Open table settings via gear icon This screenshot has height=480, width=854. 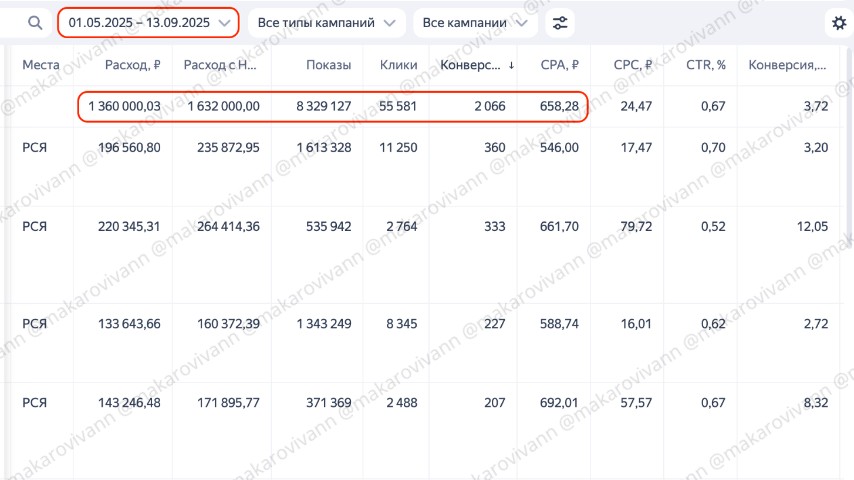point(838,23)
